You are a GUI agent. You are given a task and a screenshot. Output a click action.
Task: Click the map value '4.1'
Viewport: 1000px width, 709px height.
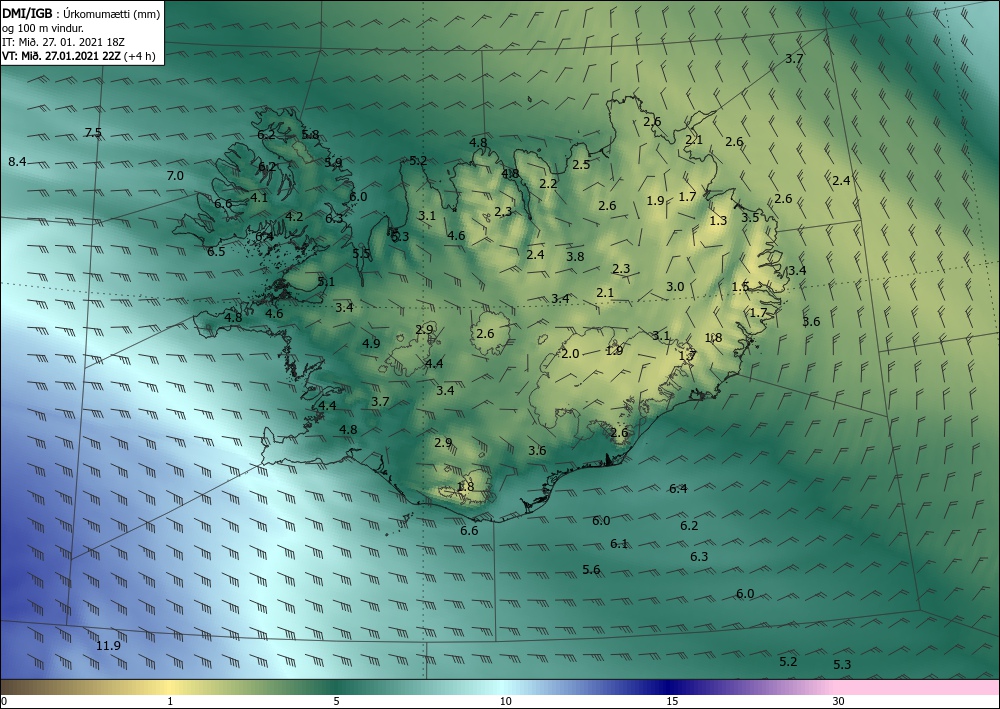tap(259, 198)
